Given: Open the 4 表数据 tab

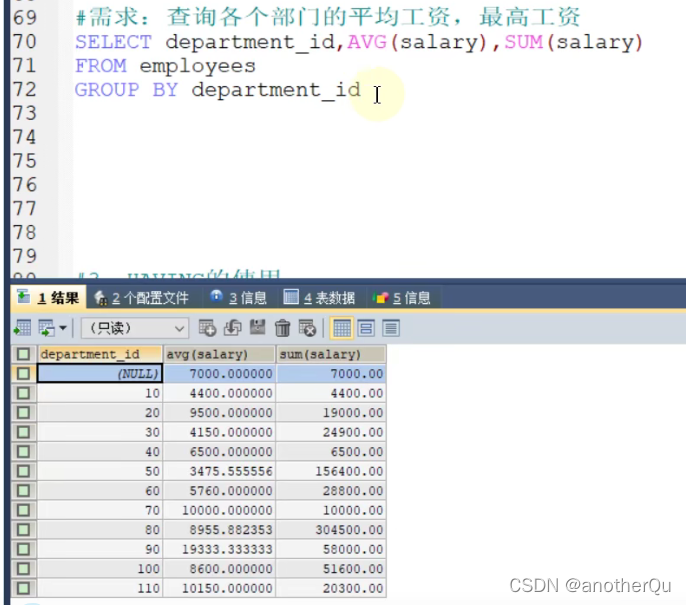Looking at the screenshot, I should 319,298.
